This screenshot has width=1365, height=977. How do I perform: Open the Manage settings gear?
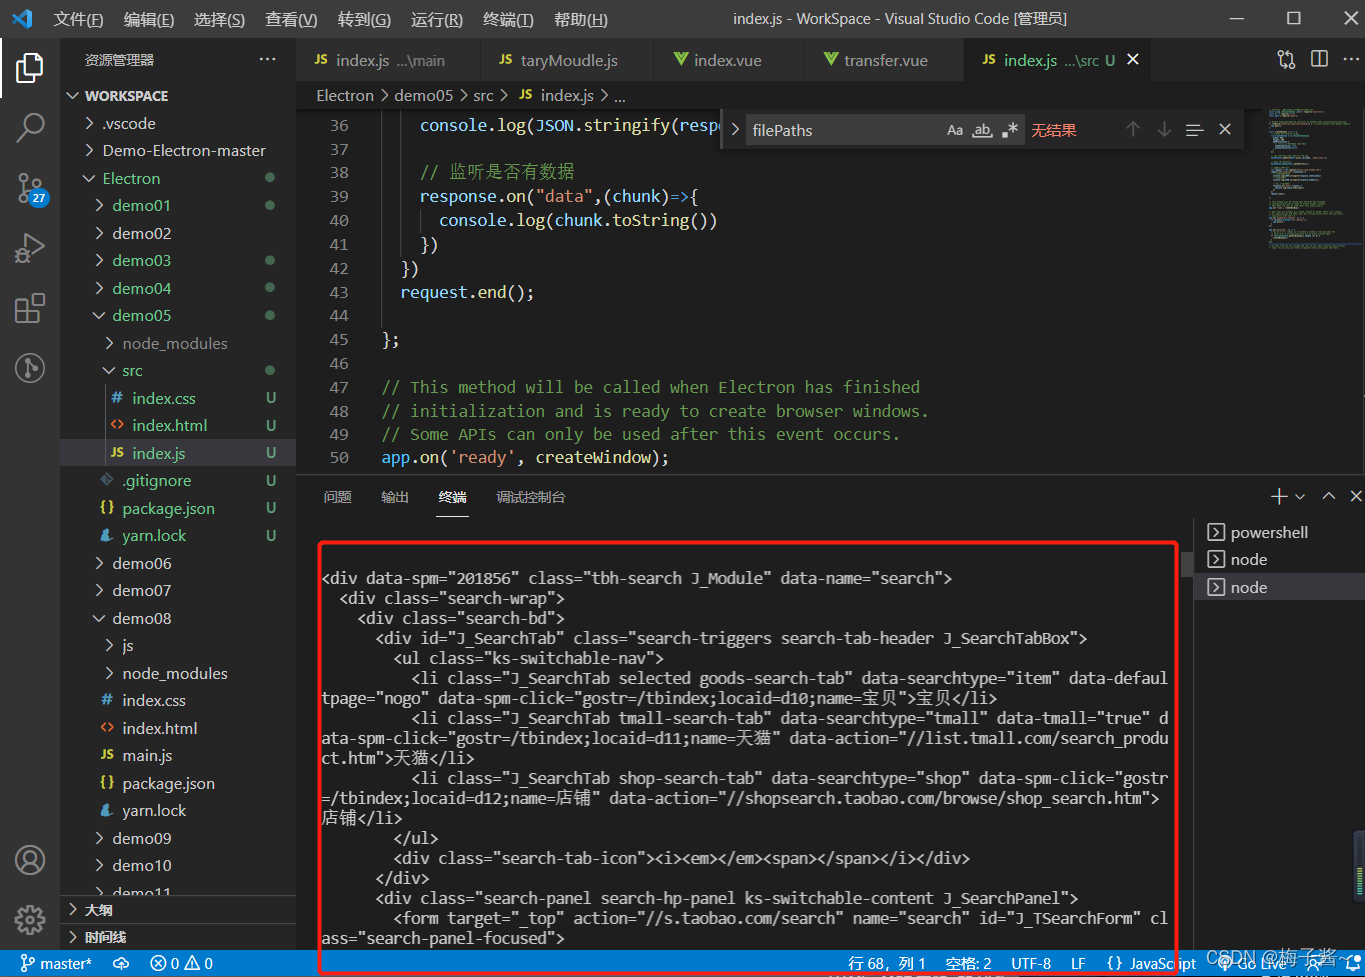click(30, 919)
